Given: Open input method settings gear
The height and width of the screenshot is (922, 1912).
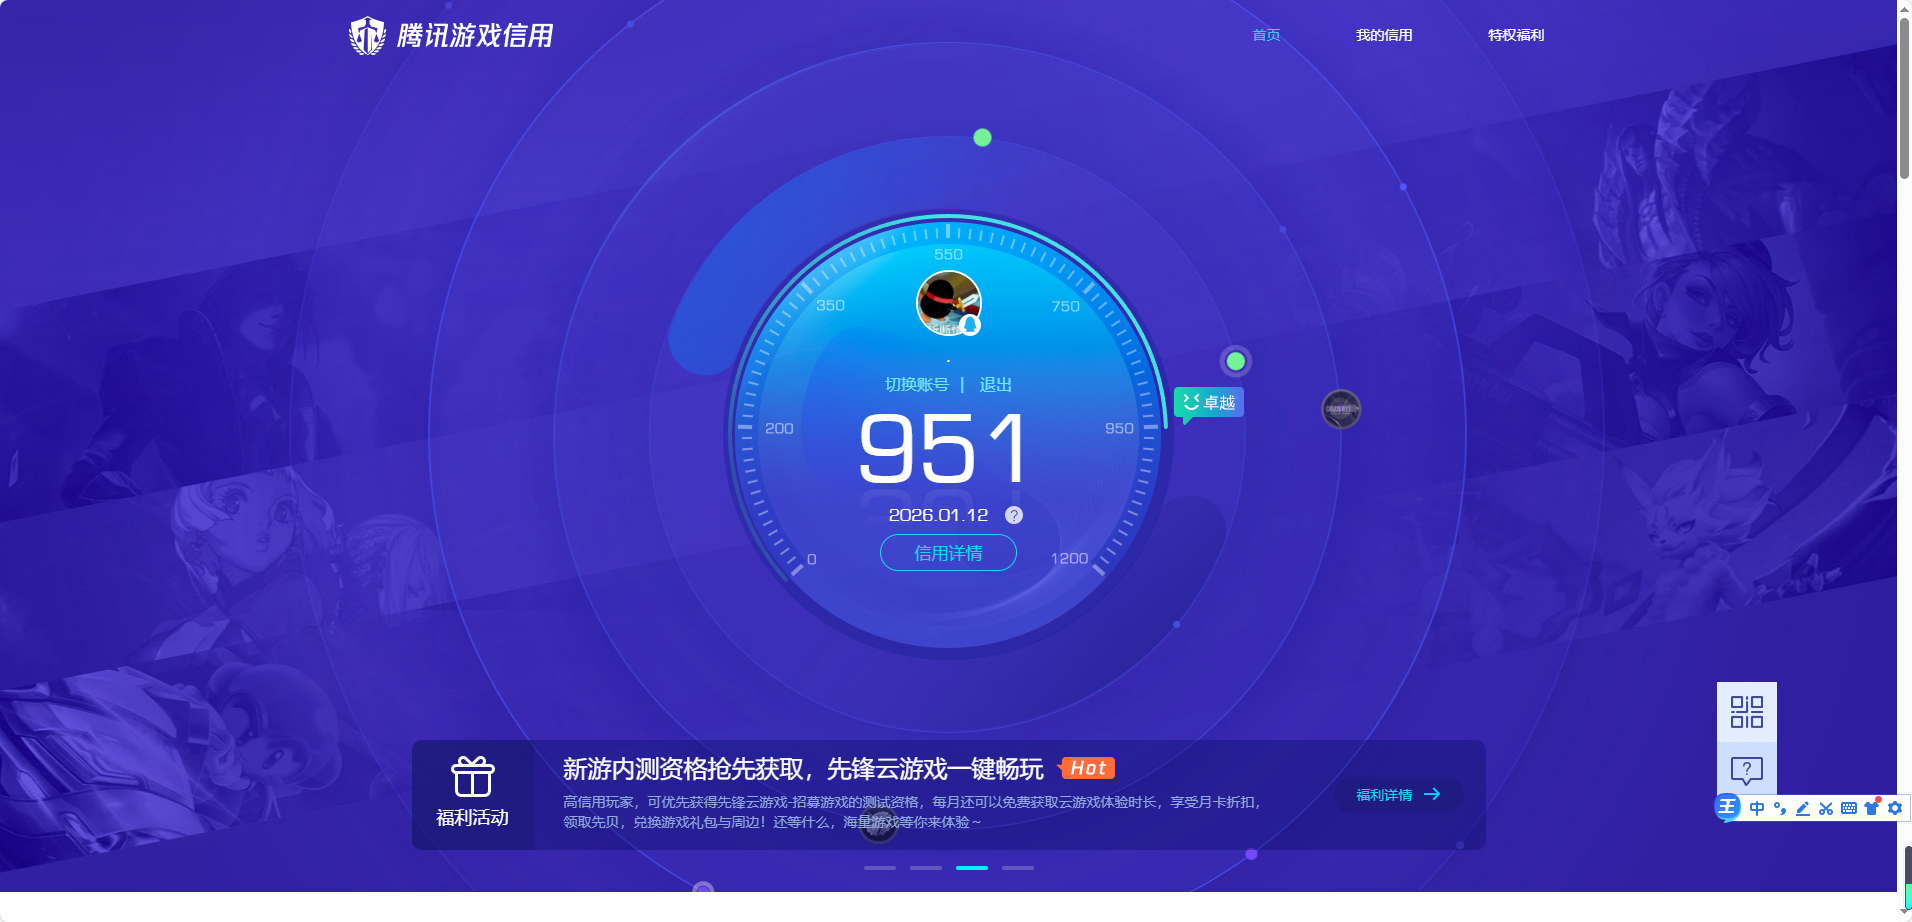Looking at the screenshot, I should pyautogui.click(x=1895, y=808).
